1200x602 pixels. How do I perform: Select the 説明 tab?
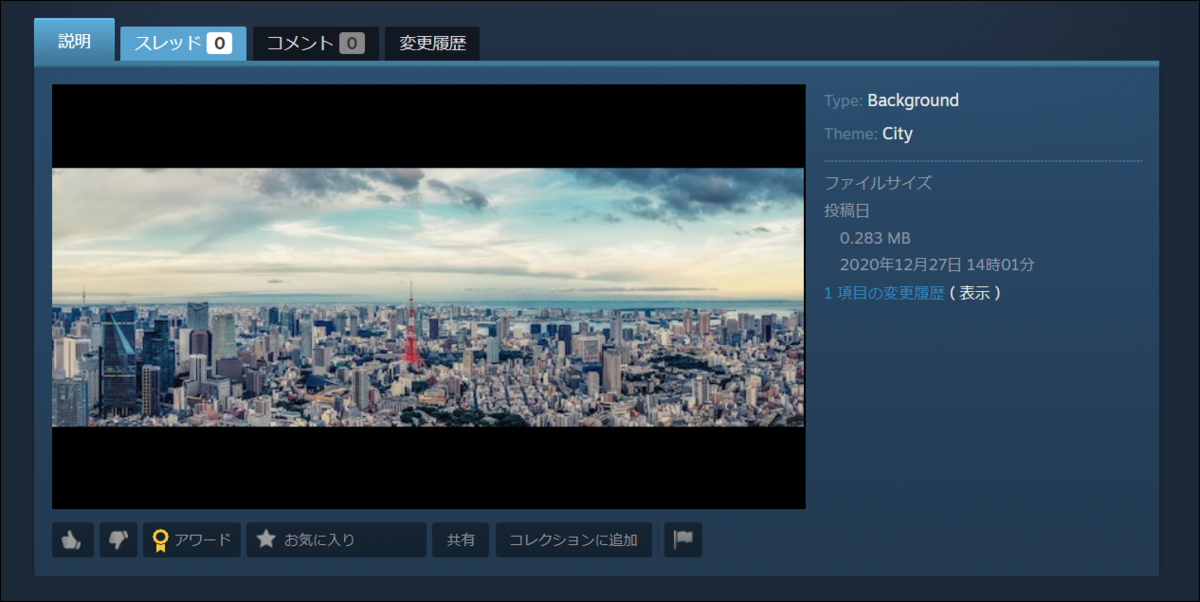click(75, 40)
